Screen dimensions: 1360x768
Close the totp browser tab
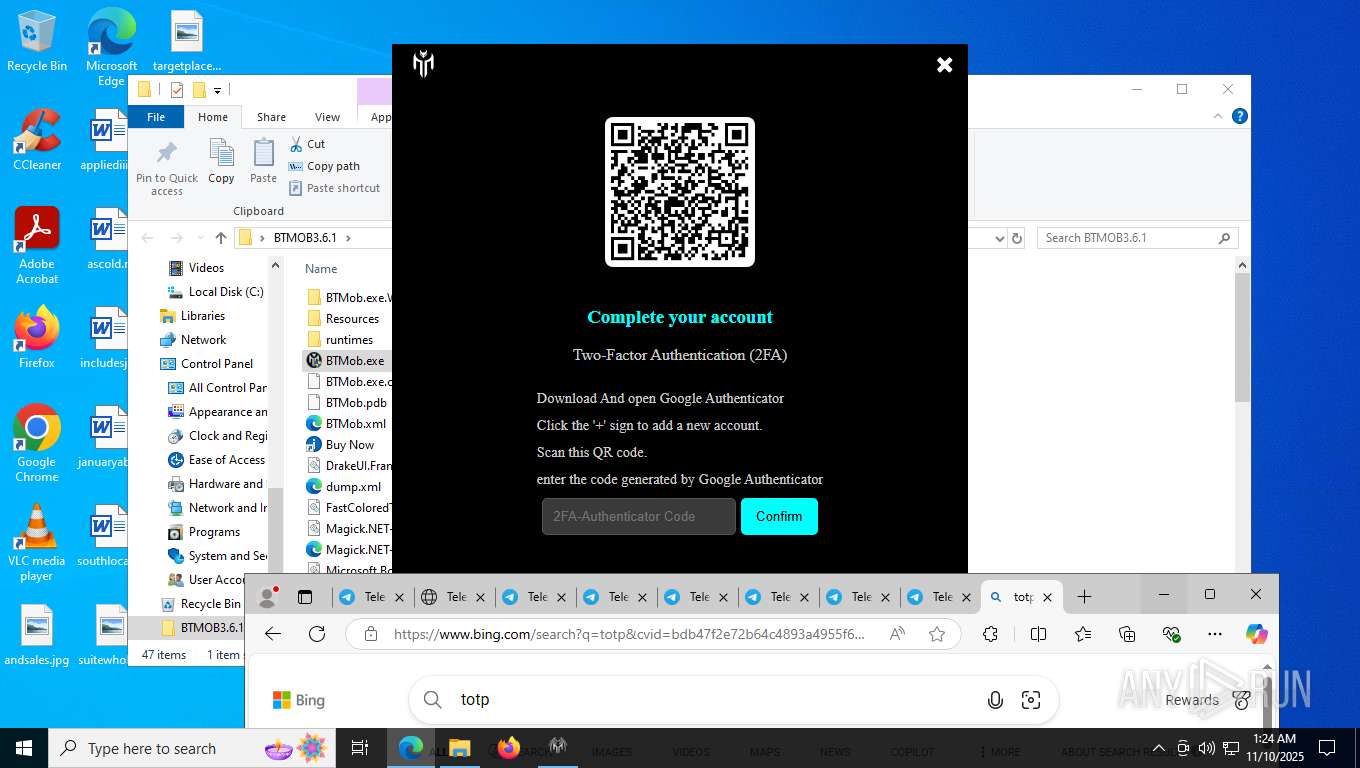pyautogui.click(x=1047, y=597)
